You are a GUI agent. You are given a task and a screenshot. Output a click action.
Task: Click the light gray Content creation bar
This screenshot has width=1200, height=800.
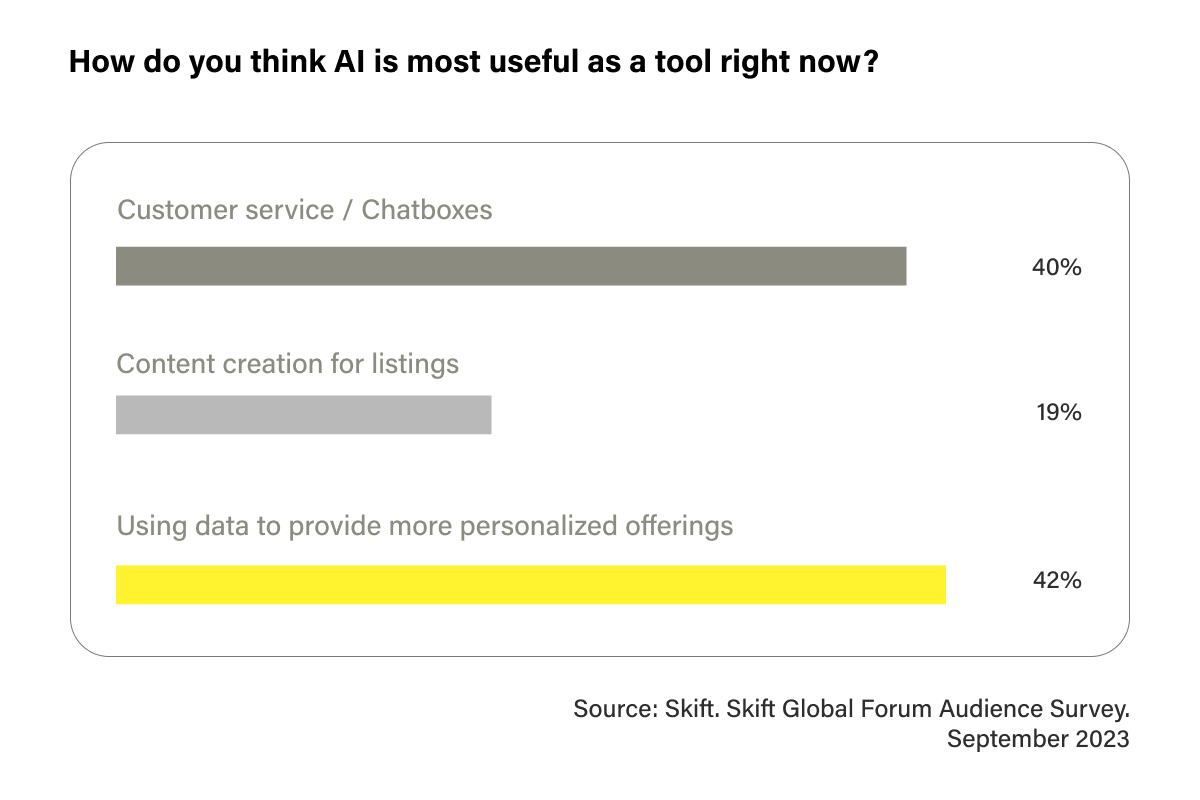(304, 415)
